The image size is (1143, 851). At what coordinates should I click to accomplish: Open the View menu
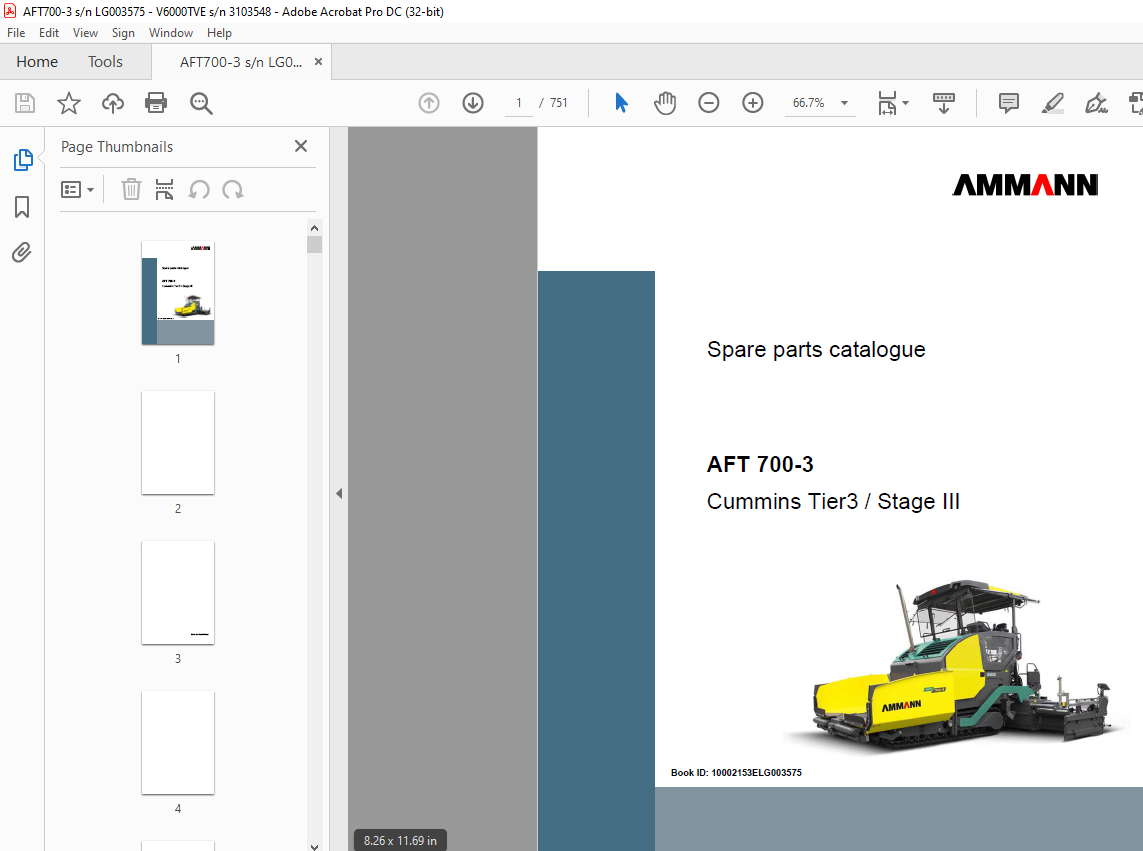(85, 33)
